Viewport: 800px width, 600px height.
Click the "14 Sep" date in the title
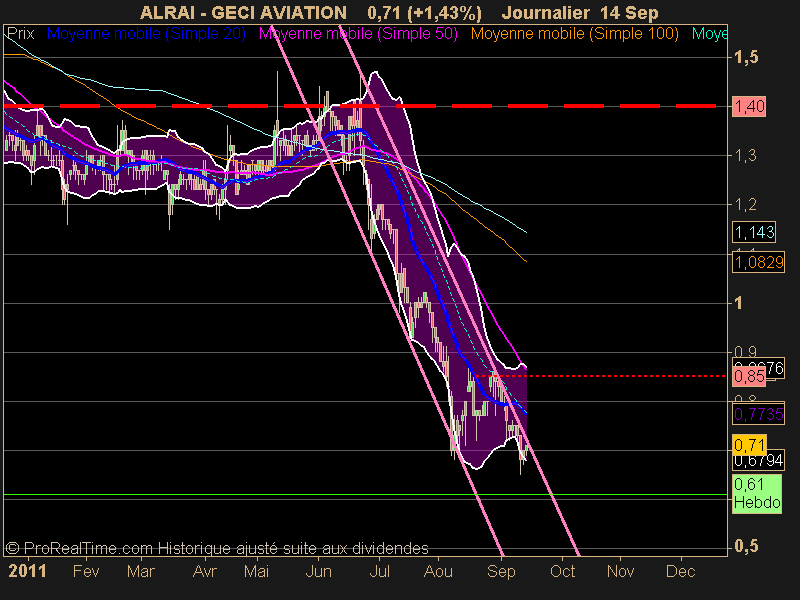click(x=629, y=13)
